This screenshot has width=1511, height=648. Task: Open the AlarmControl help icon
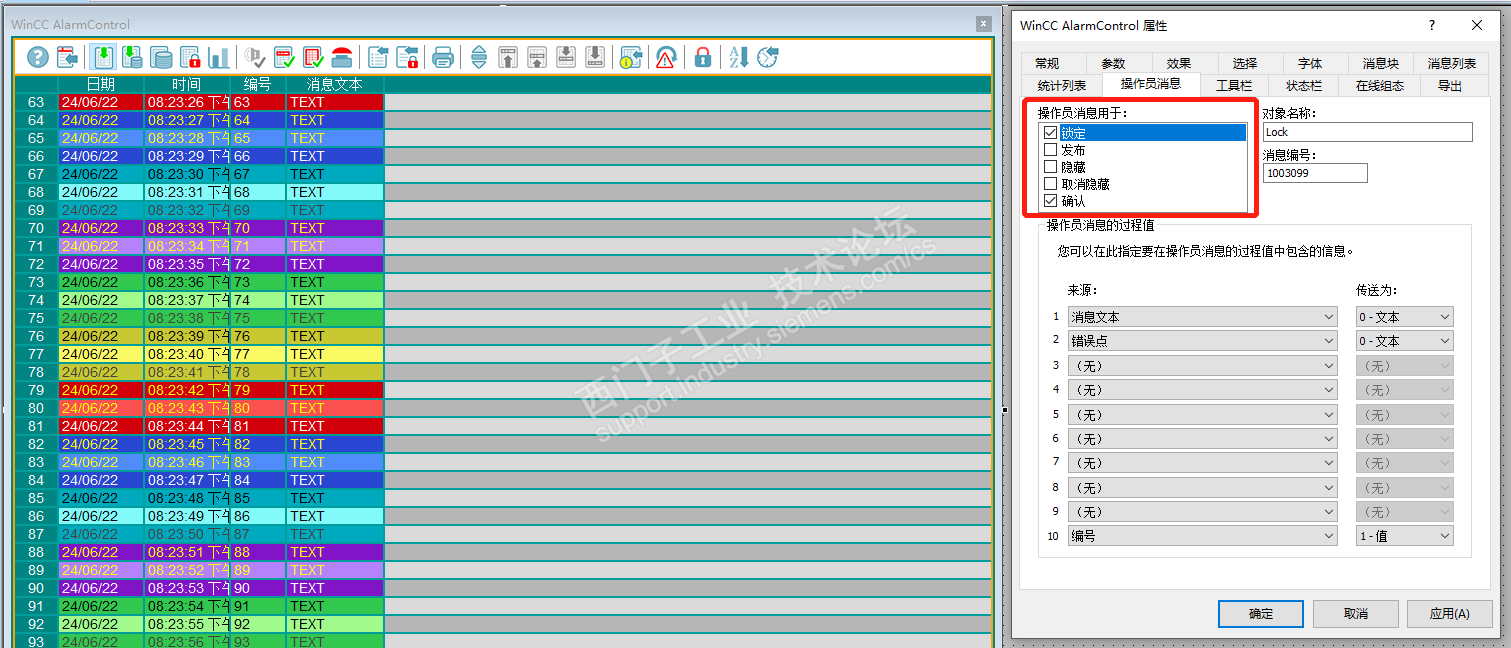point(38,57)
